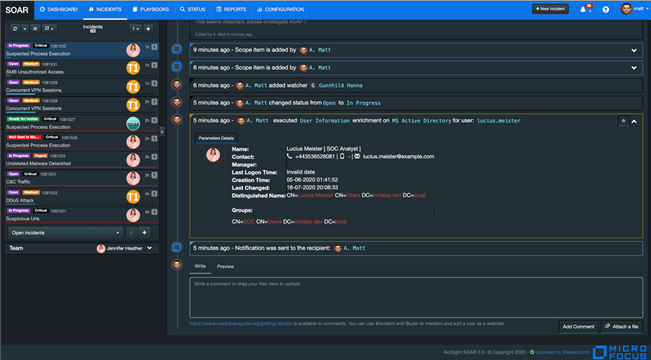Click info icon on Suspicious Urls row
This screenshot has height=360, width=651.
pyautogui.click(x=154, y=212)
